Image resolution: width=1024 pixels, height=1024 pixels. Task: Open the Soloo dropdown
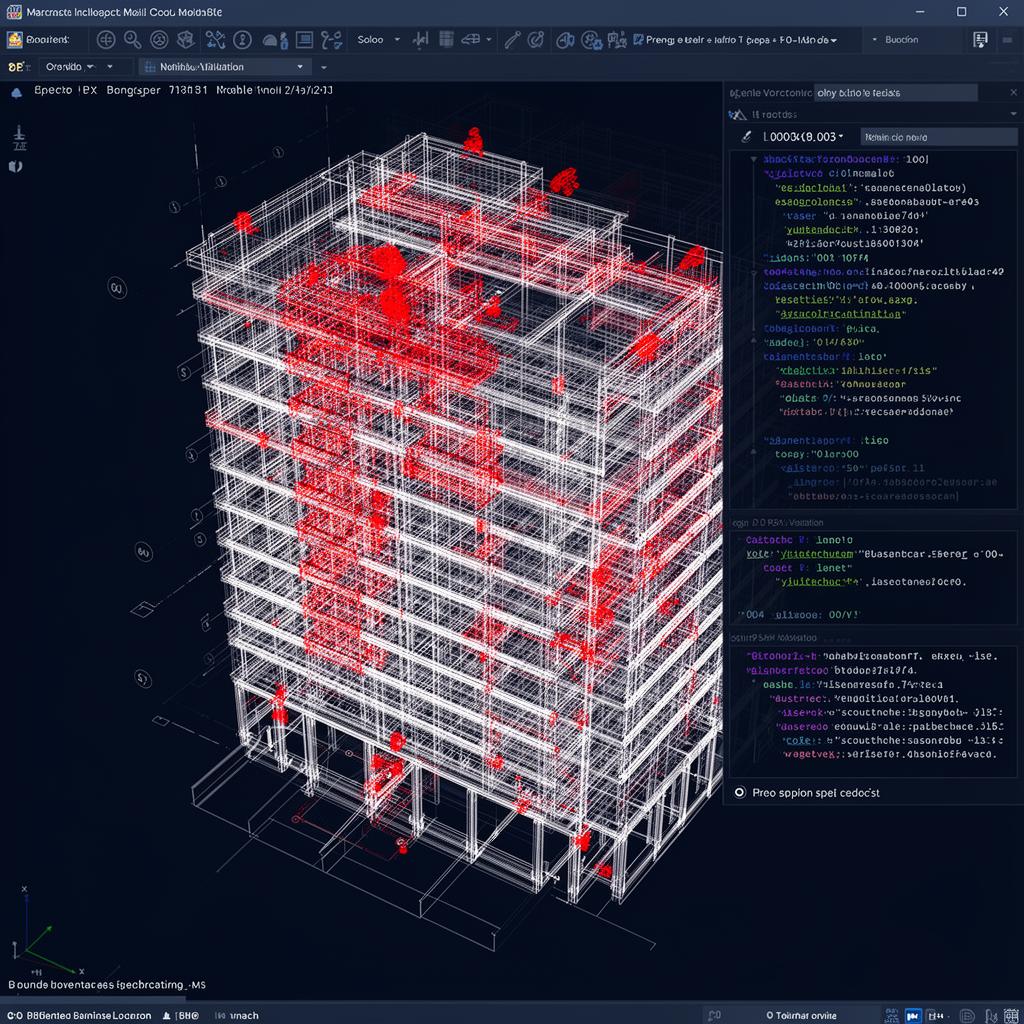(378, 40)
